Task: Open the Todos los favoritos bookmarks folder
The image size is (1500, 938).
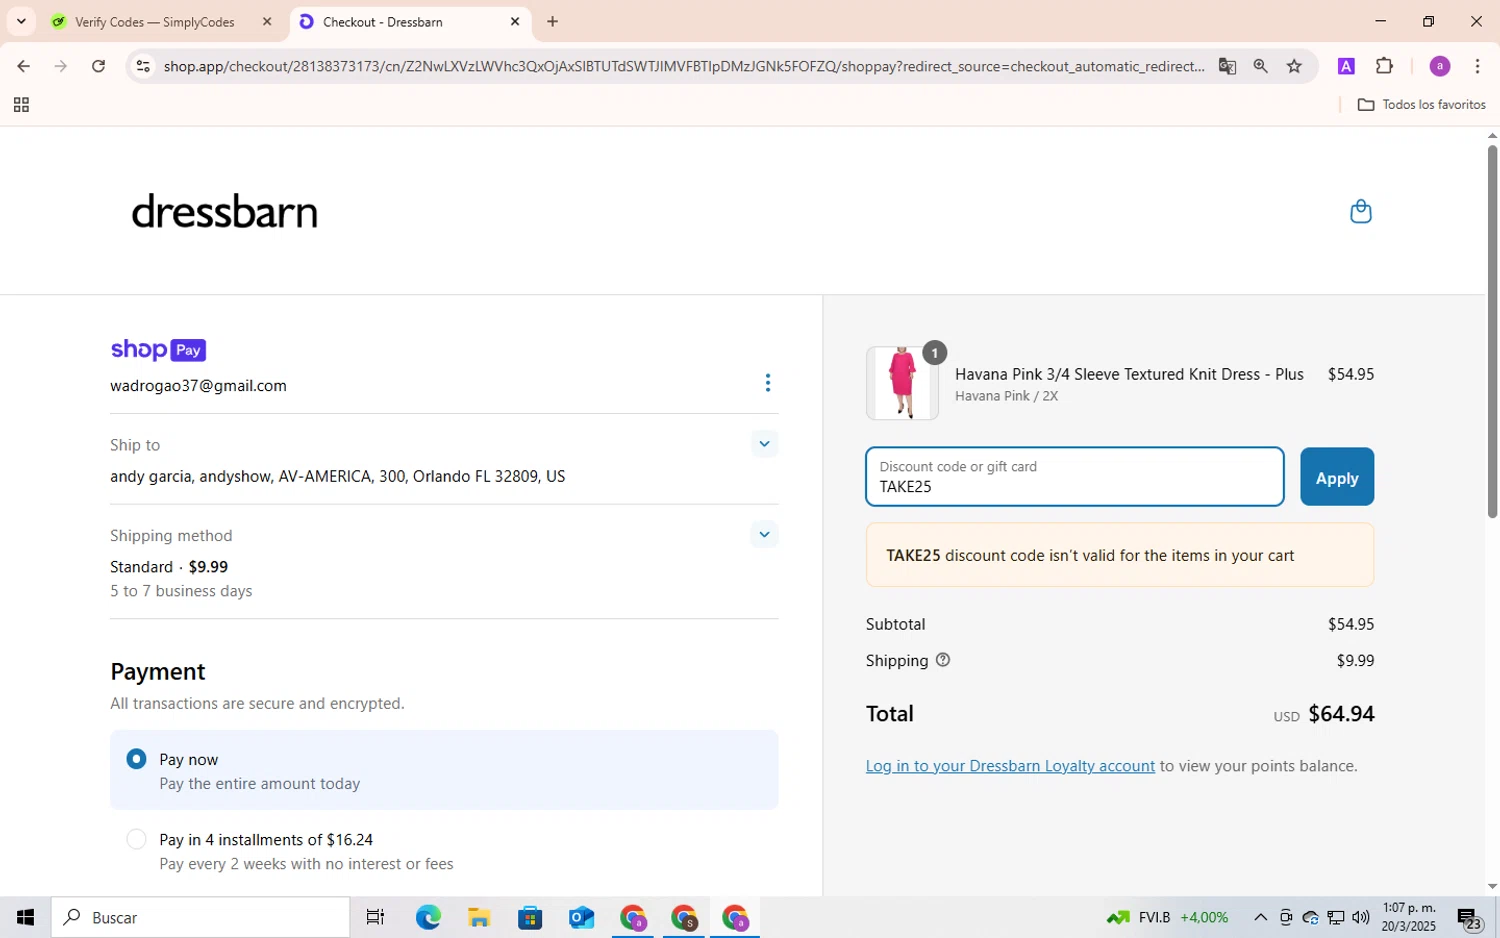Action: point(1421,105)
